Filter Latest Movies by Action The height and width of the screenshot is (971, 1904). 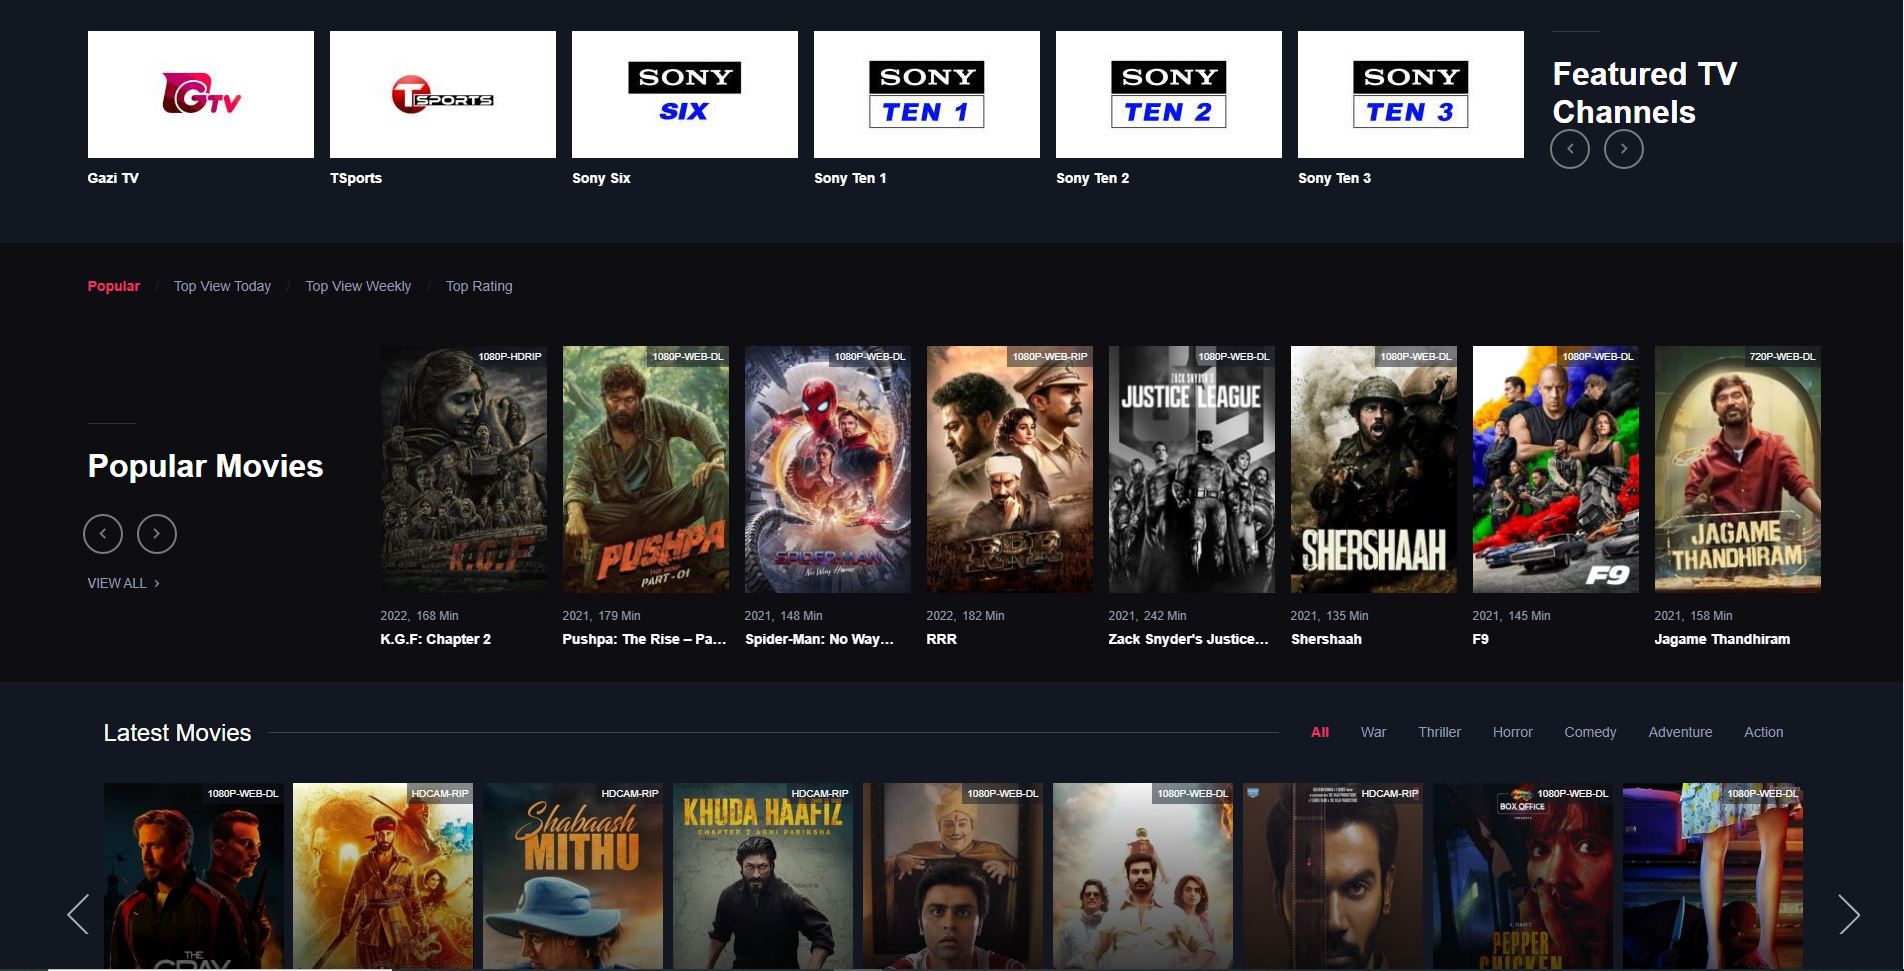[x=1763, y=732]
